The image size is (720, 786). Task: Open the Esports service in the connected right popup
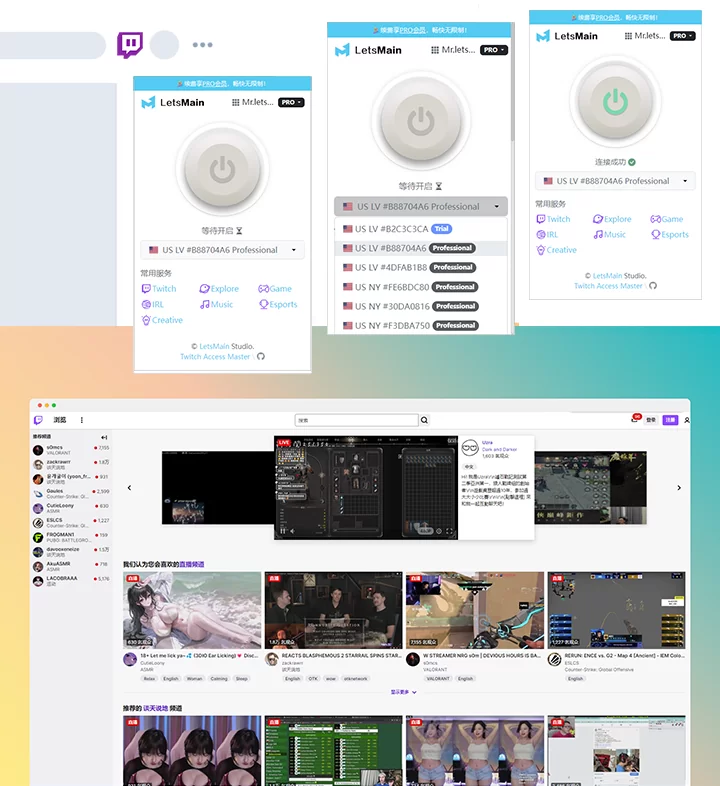pos(670,235)
